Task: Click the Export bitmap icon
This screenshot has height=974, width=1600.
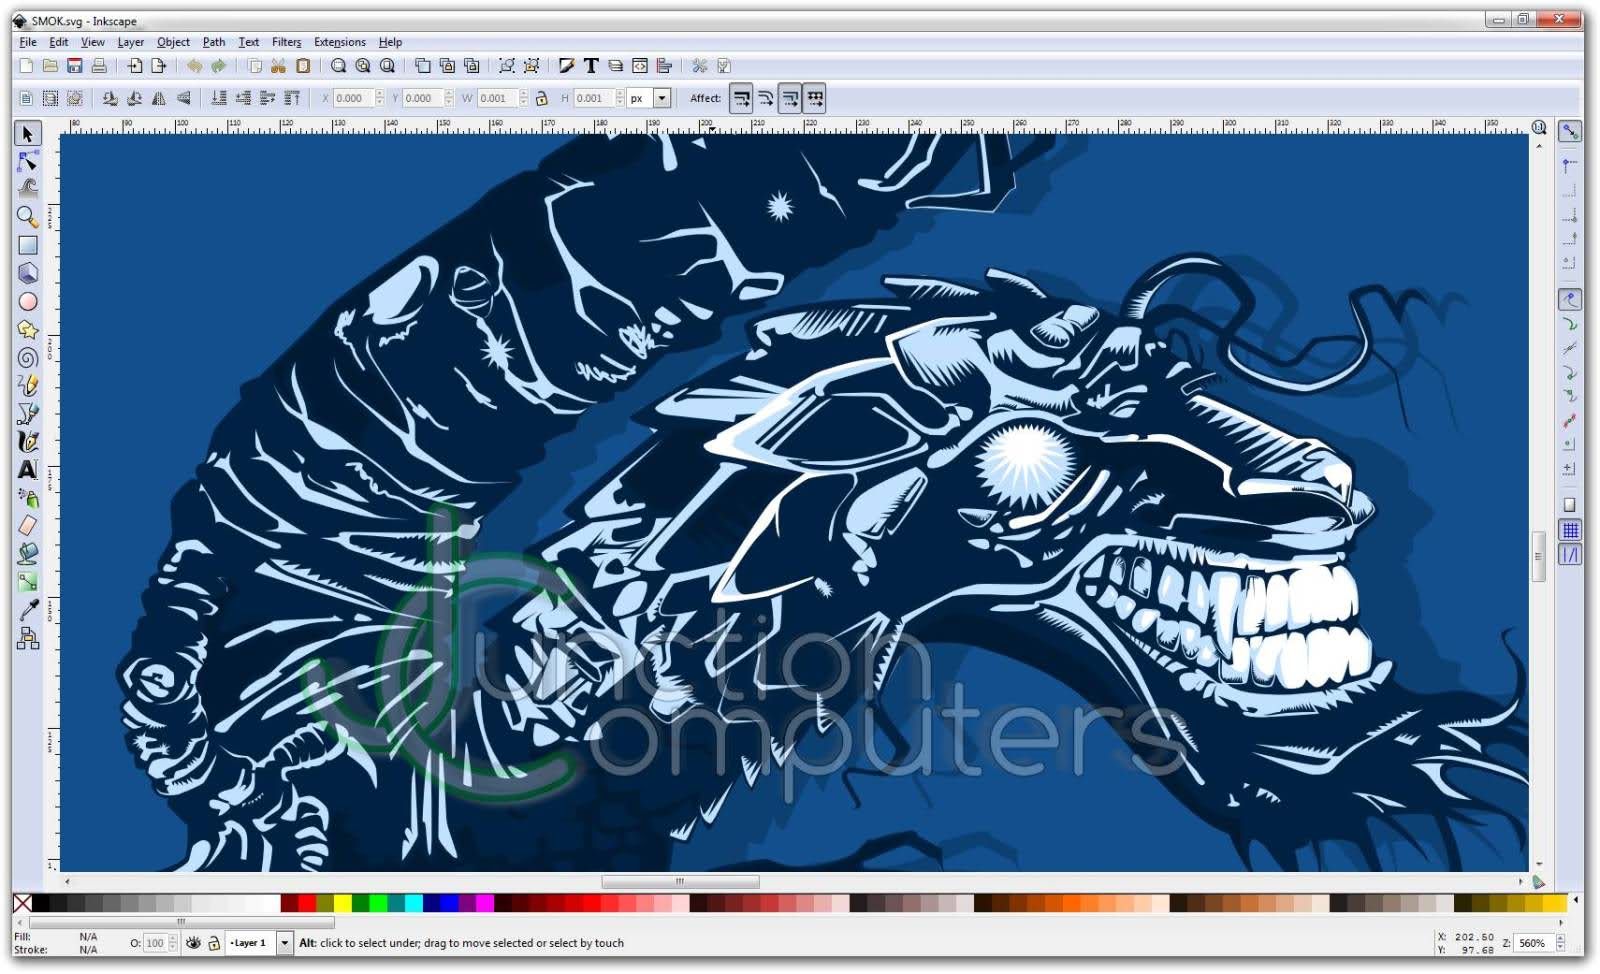Action: [x=158, y=66]
